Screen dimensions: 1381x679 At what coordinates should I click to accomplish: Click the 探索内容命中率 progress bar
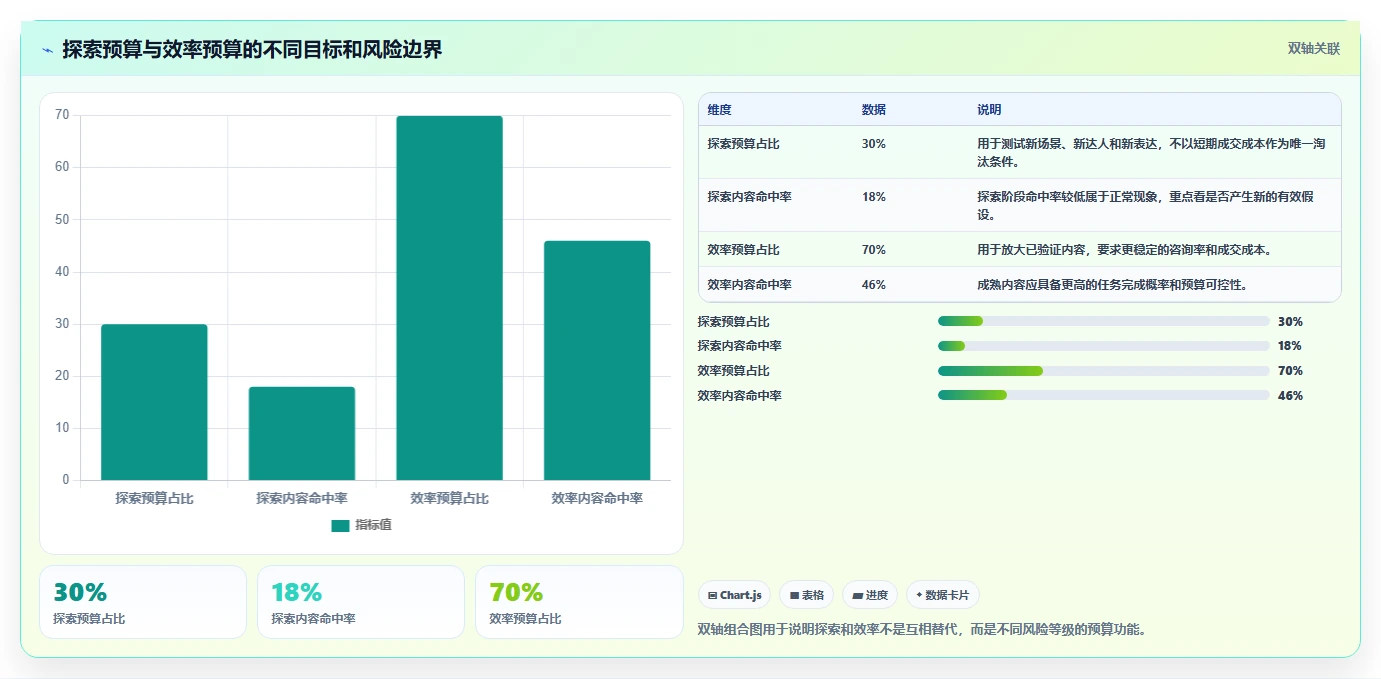[1104, 346]
